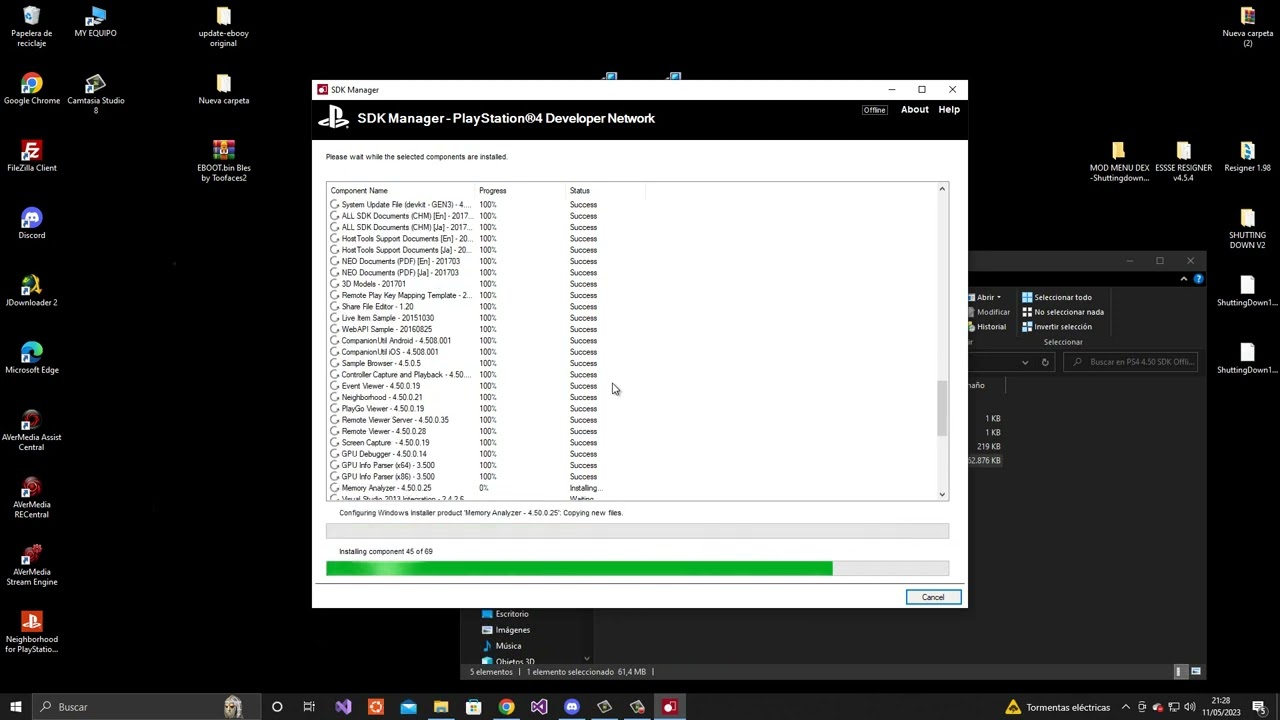Click Component Name column header
Screen dimensions: 1280x720
coord(401,190)
